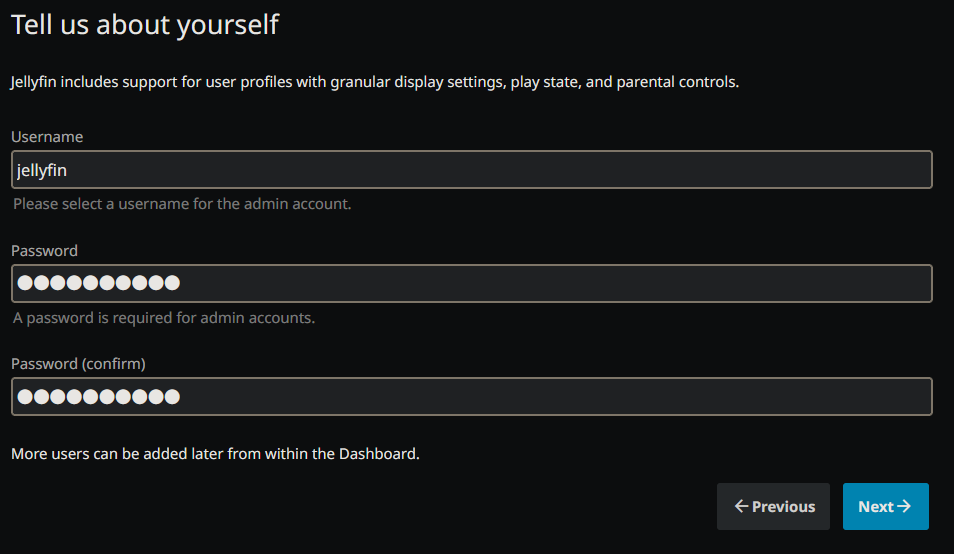Click the right arrow icon on Next
954x554 pixels.
coord(904,507)
